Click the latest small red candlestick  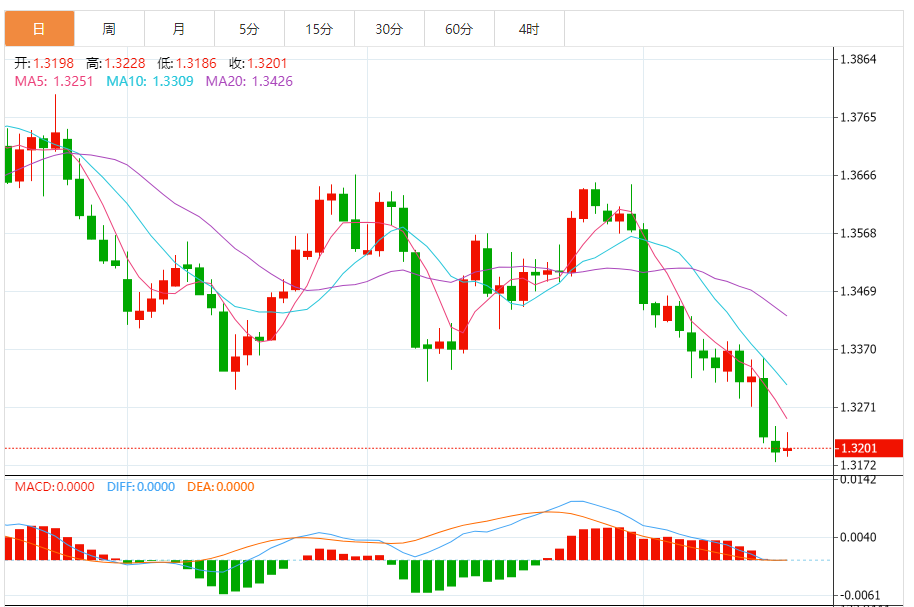788,448
